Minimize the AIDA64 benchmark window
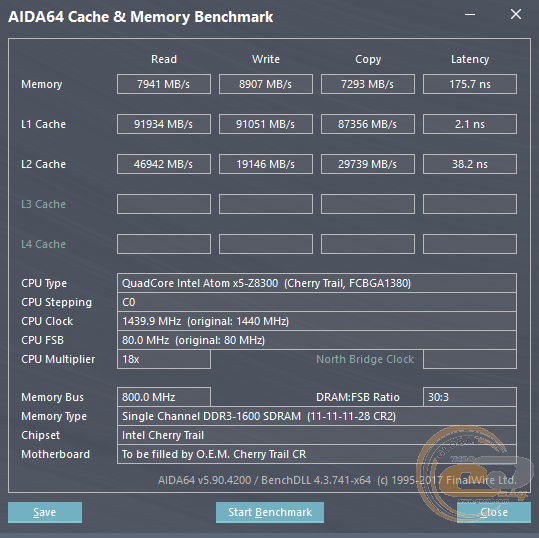This screenshot has width=539, height=538. point(470,14)
